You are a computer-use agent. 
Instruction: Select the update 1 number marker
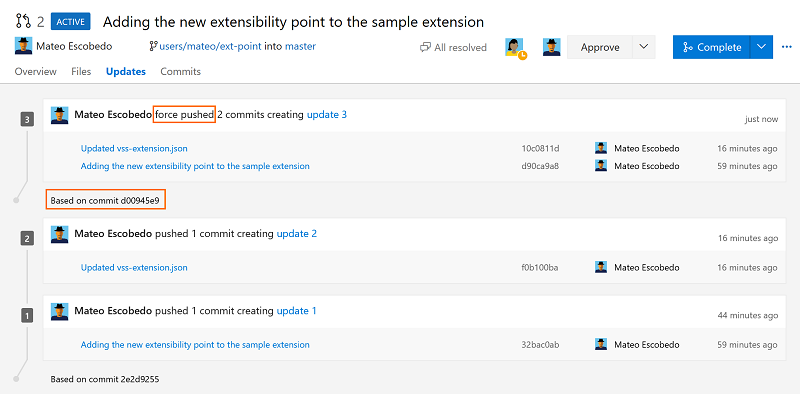tap(27, 316)
